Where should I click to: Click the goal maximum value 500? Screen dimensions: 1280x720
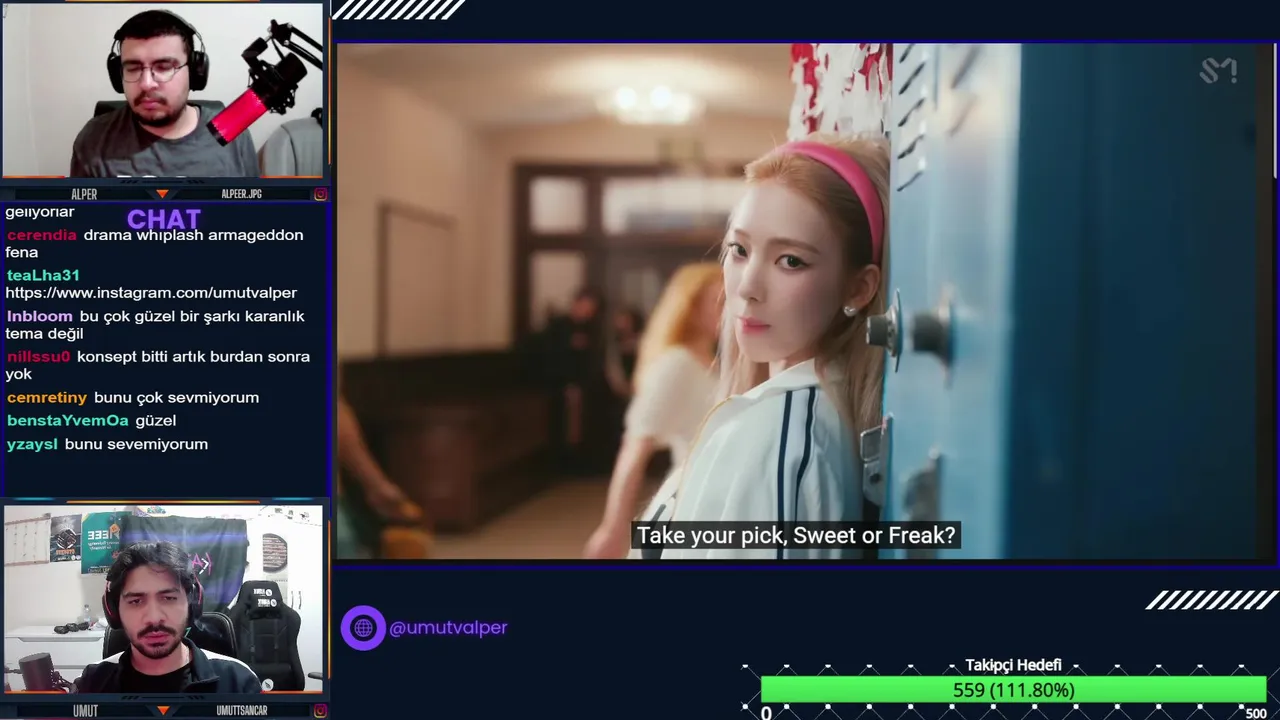click(x=1256, y=713)
